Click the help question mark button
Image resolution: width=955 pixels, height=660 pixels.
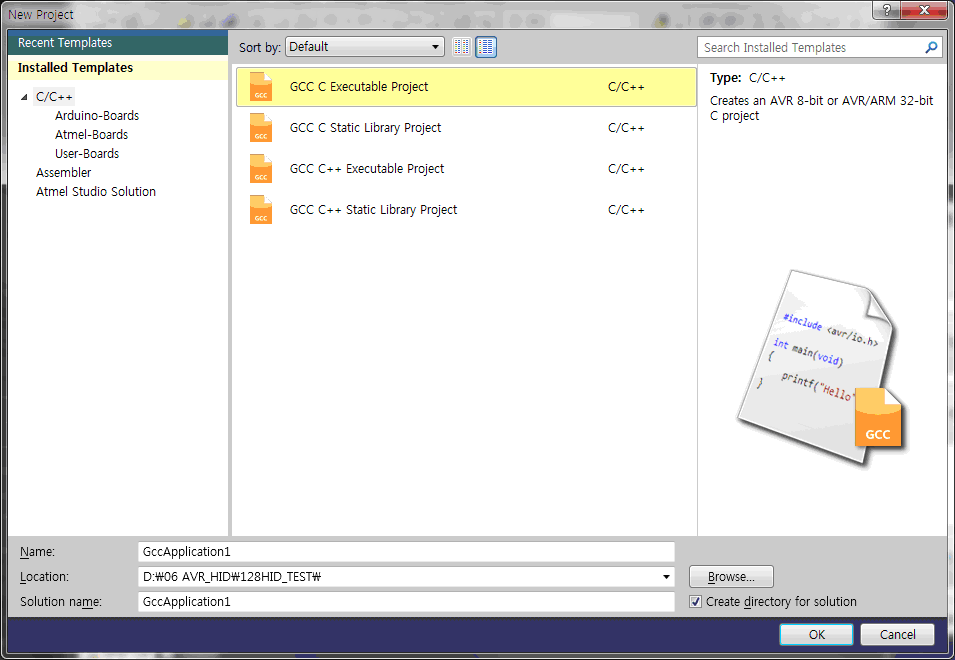(x=886, y=10)
